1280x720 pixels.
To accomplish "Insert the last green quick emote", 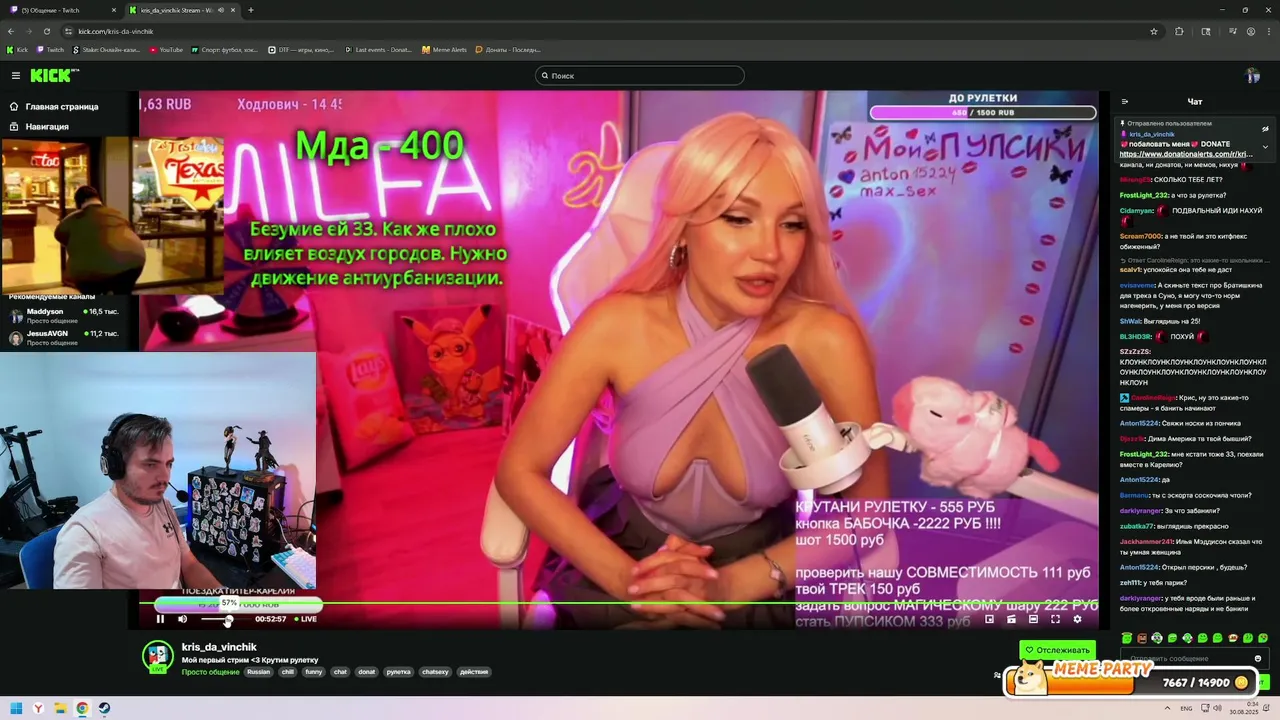I will [x=1263, y=638].
